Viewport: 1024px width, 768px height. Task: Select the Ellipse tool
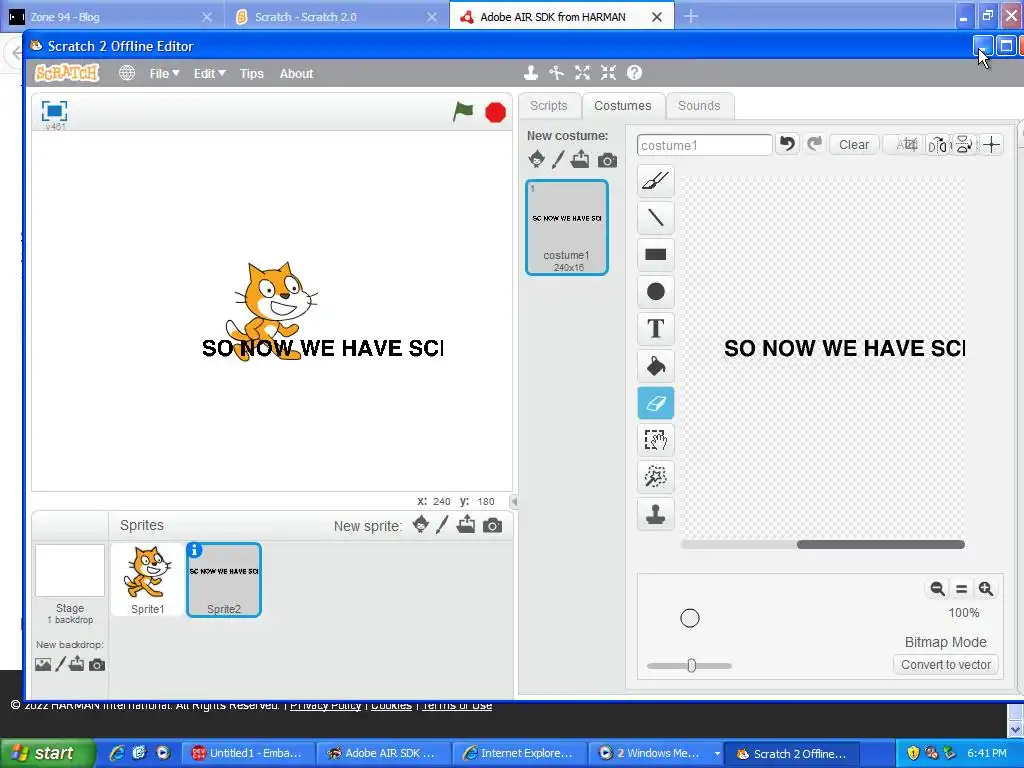click(x=655, y=291)
